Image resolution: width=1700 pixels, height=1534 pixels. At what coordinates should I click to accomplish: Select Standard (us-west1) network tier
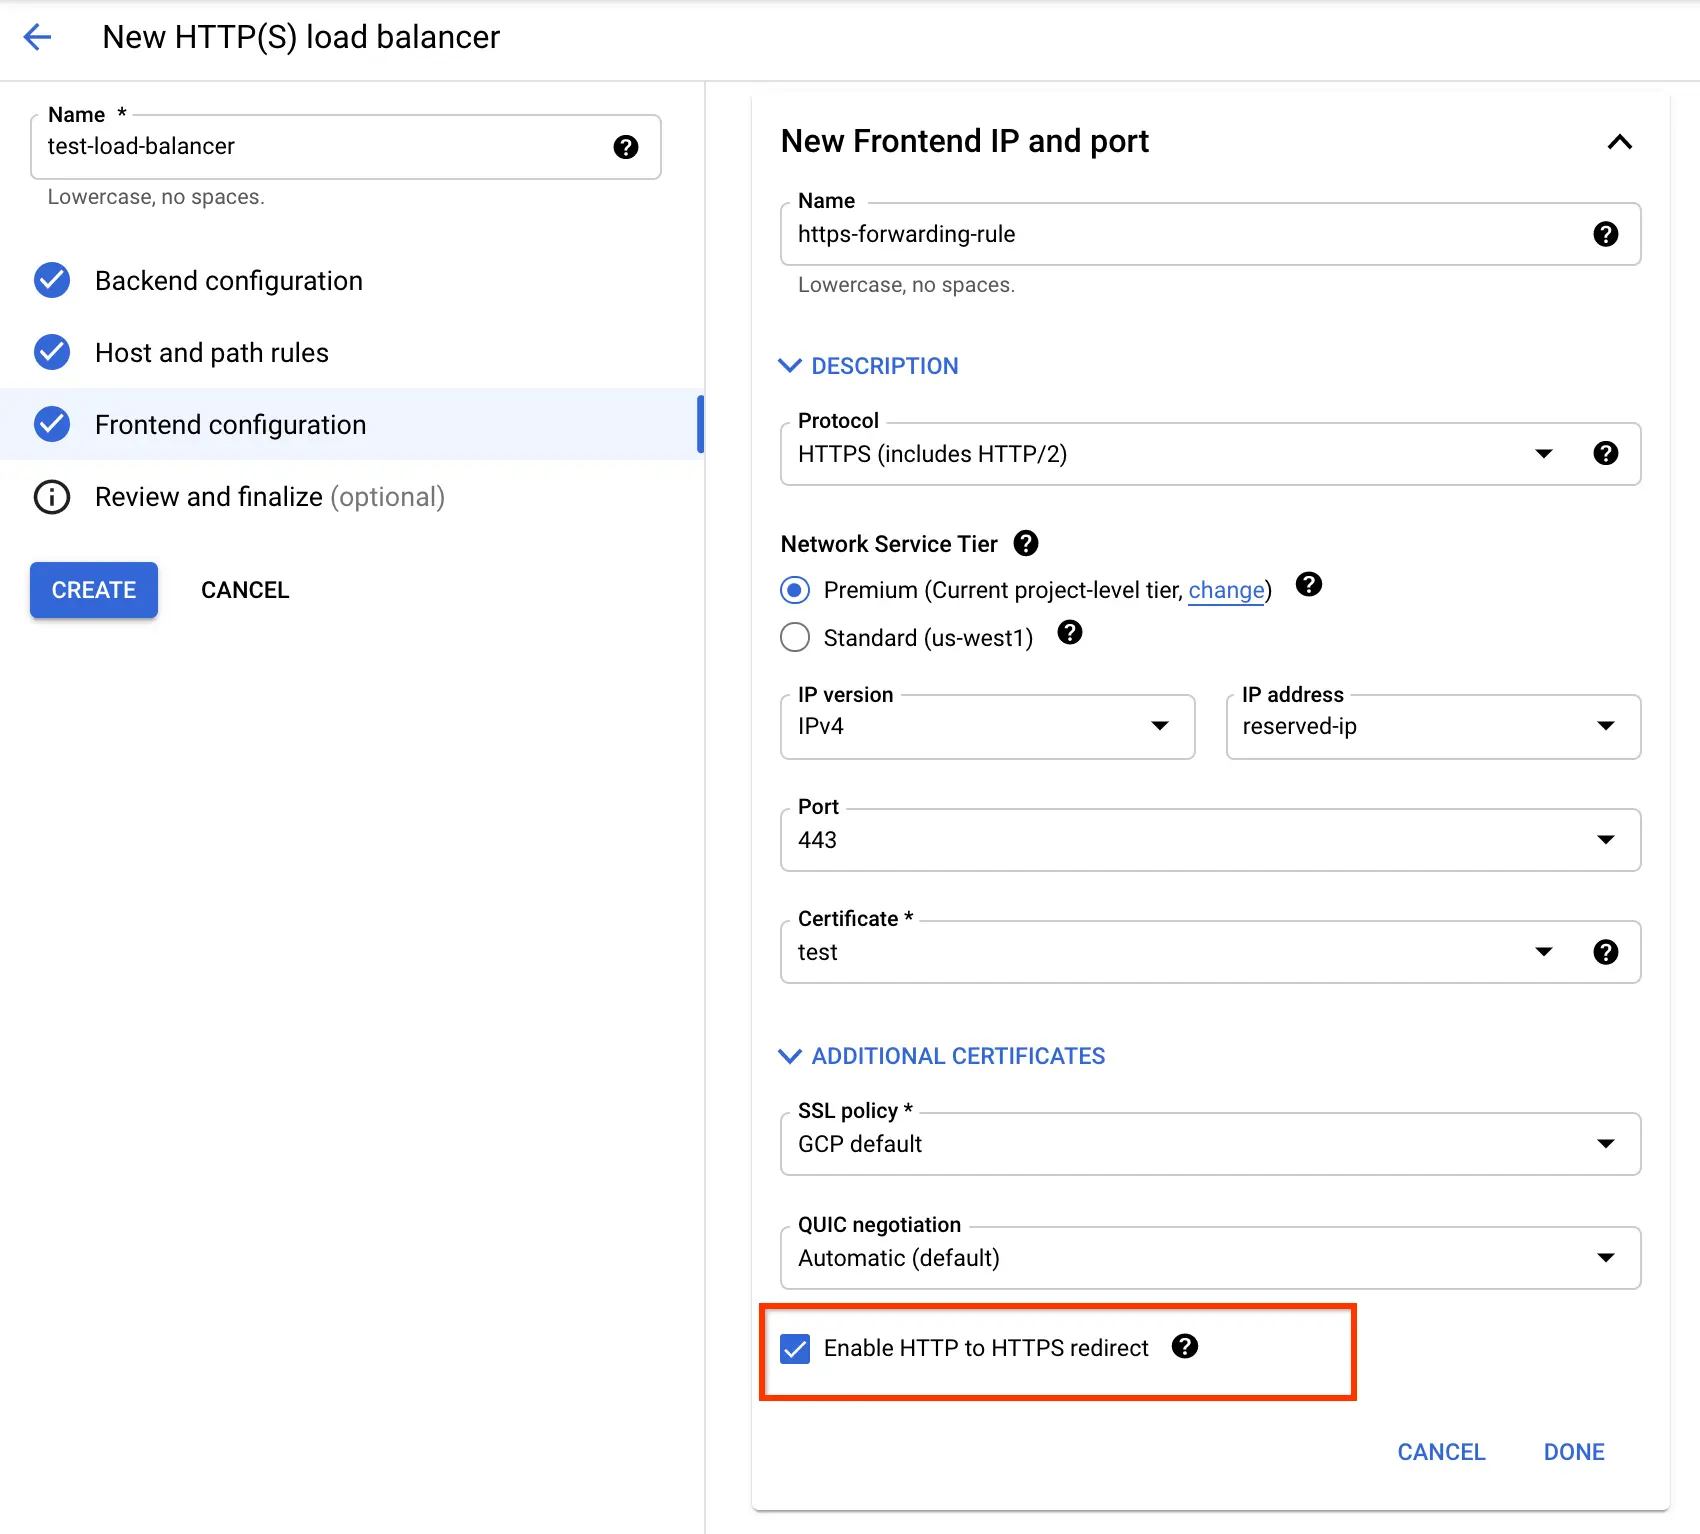click(795, 638)
